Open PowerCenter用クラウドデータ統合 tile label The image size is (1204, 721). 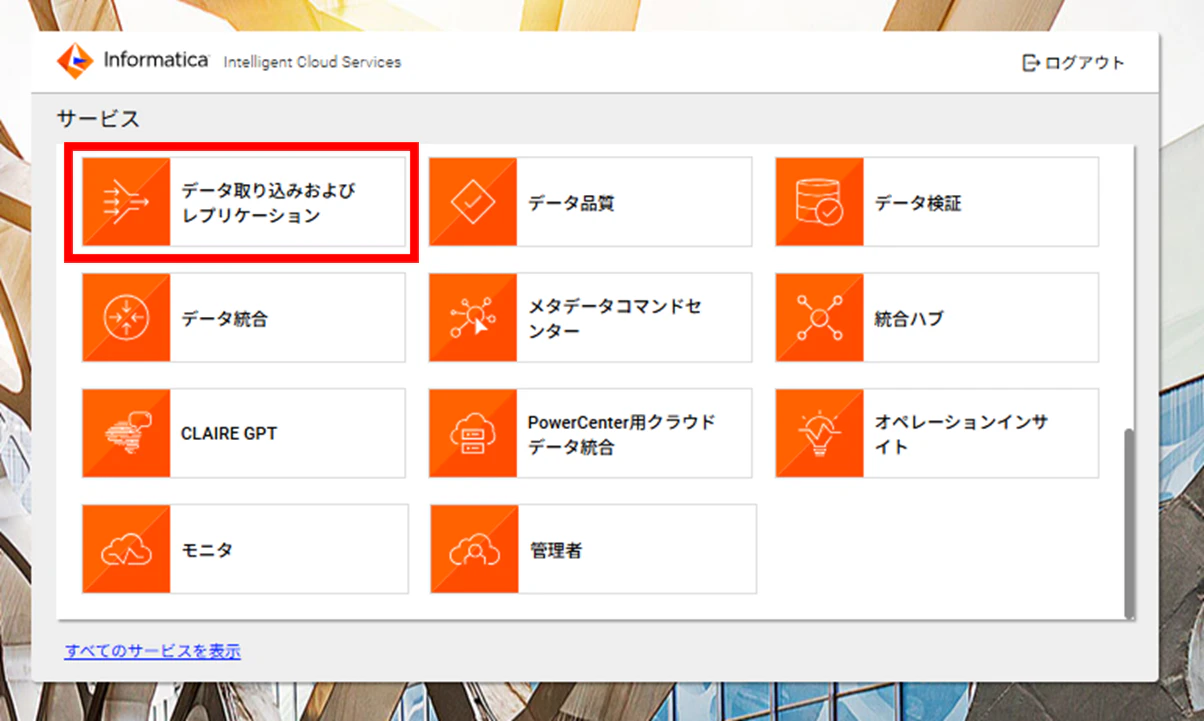click(x=622, y=434)
